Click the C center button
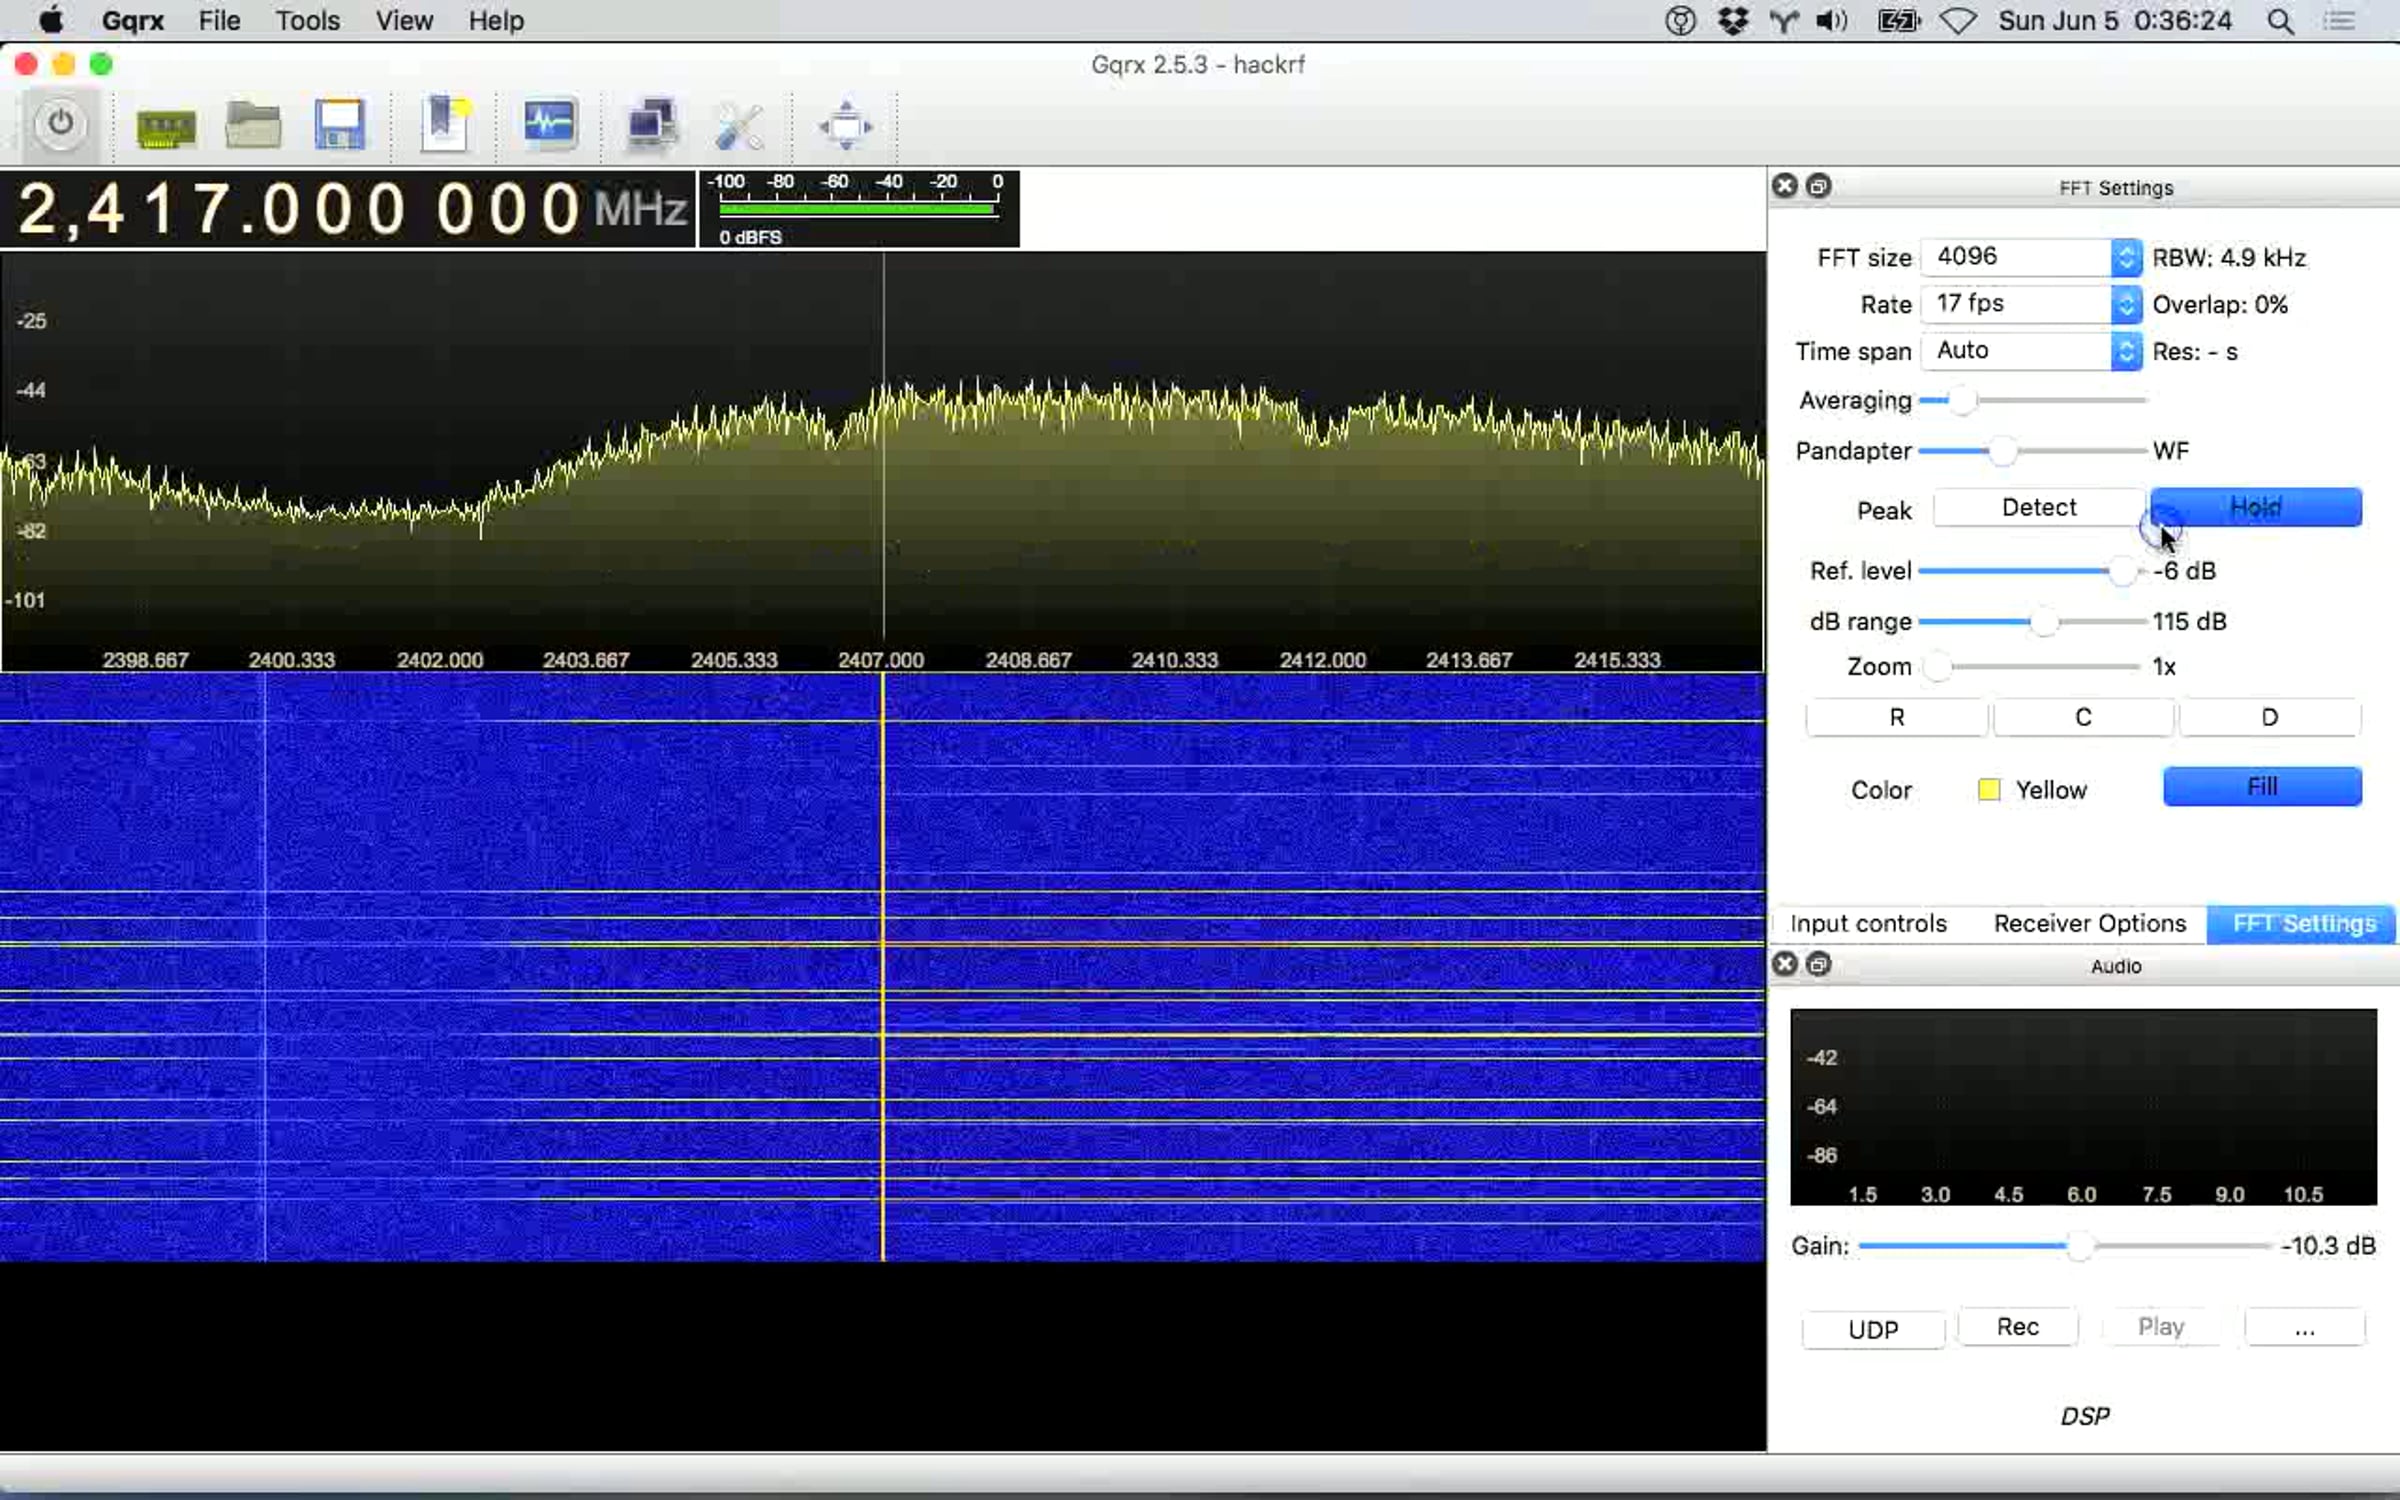Viewport: 2400px width, 1500px height. [2083, 717]
